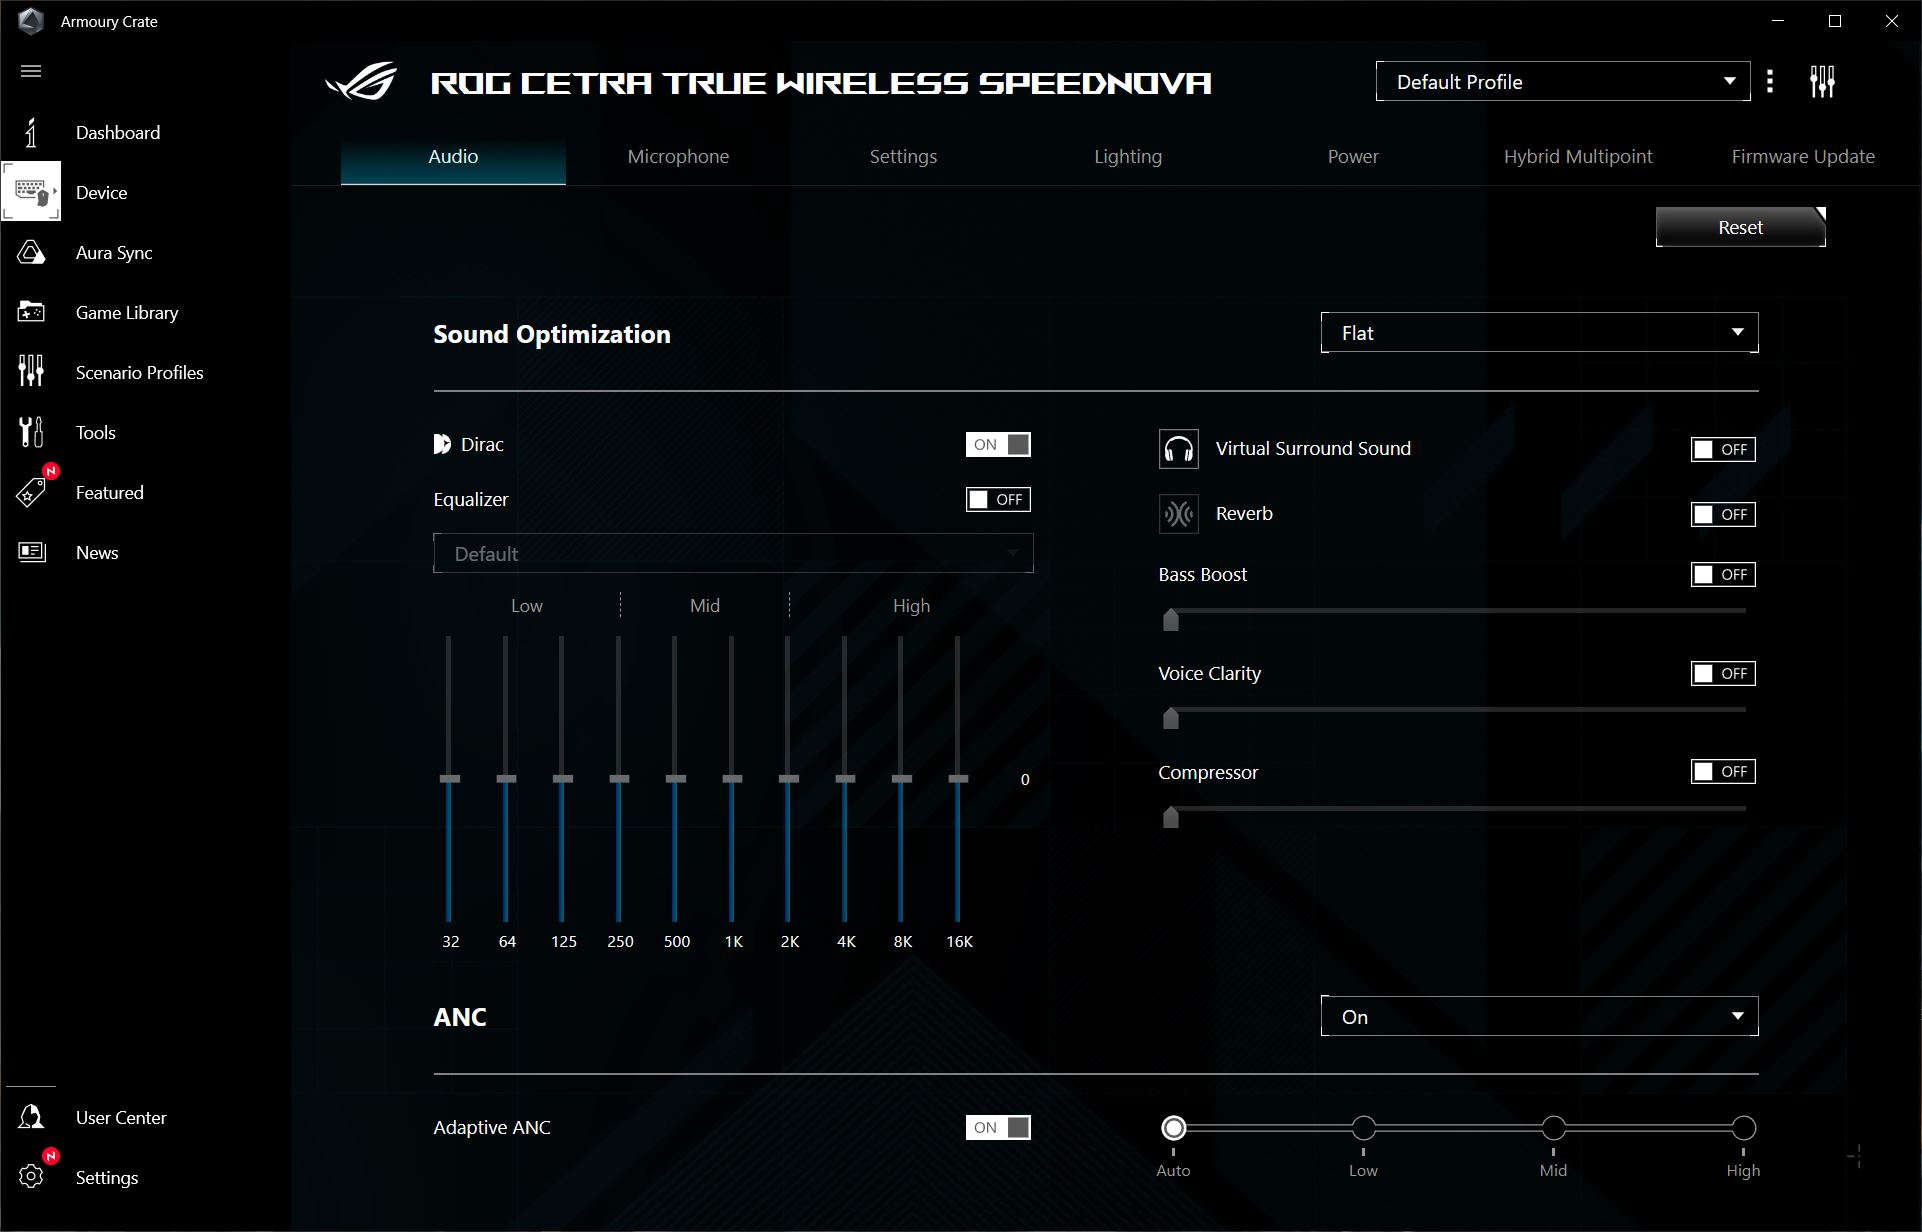The width and height of the screenshot is (1922, 1232).
Task: Enable Virtual Surround Sound toggle
Action: 1723,449
